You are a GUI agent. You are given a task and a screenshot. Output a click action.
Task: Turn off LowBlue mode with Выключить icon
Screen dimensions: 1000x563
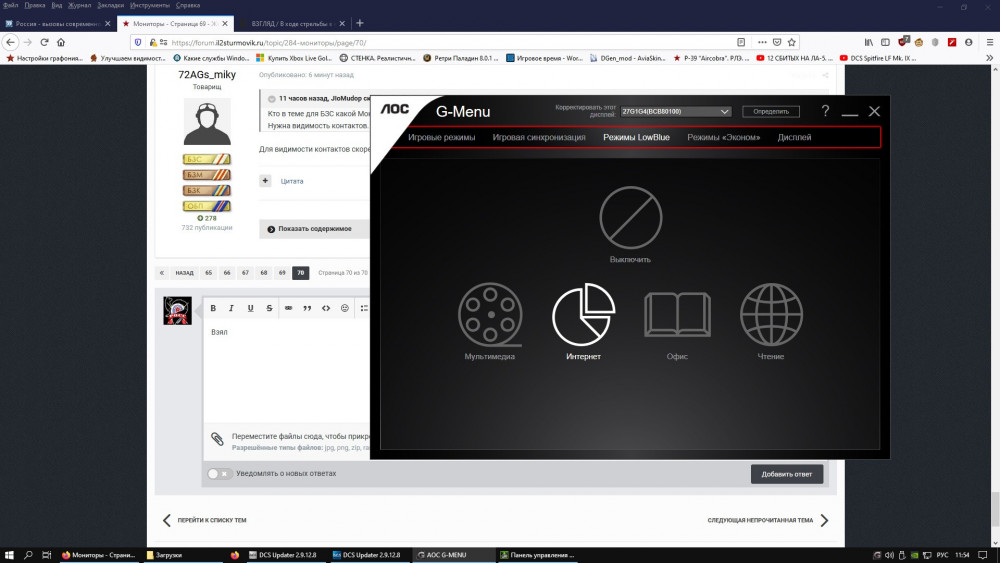[630, 217]
